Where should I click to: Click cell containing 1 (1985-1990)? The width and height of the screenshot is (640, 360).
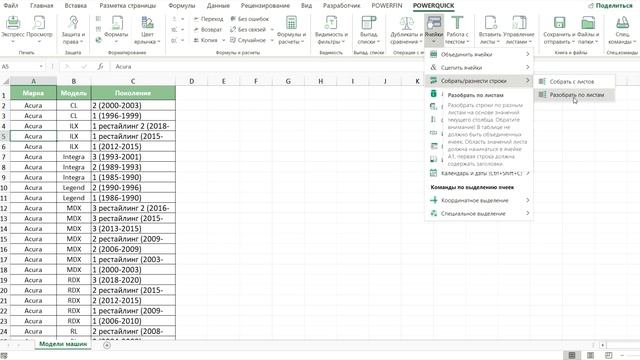(133, 177)
